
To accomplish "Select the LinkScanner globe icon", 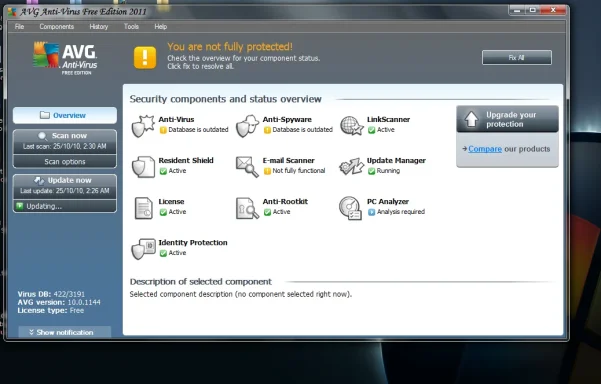I will (x=351, y=126).
